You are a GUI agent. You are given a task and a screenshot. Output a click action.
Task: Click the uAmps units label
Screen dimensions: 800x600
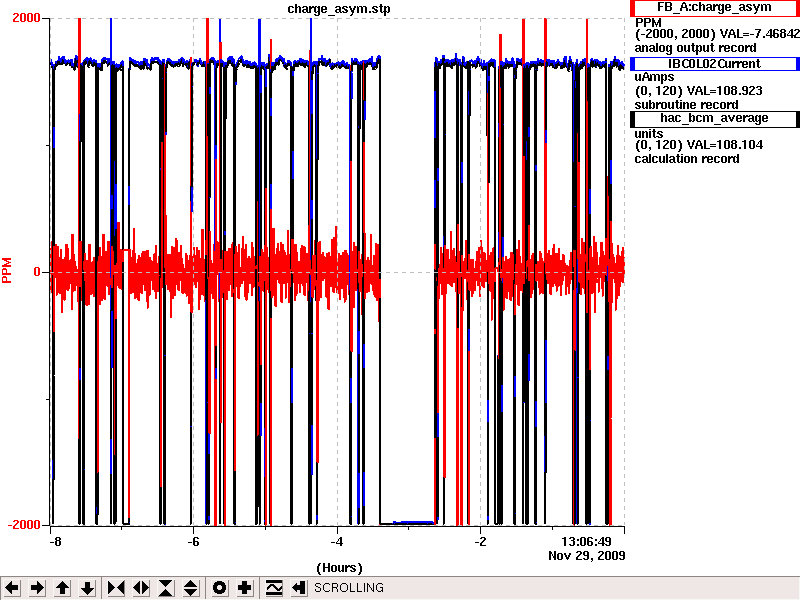tap(654, 77)
